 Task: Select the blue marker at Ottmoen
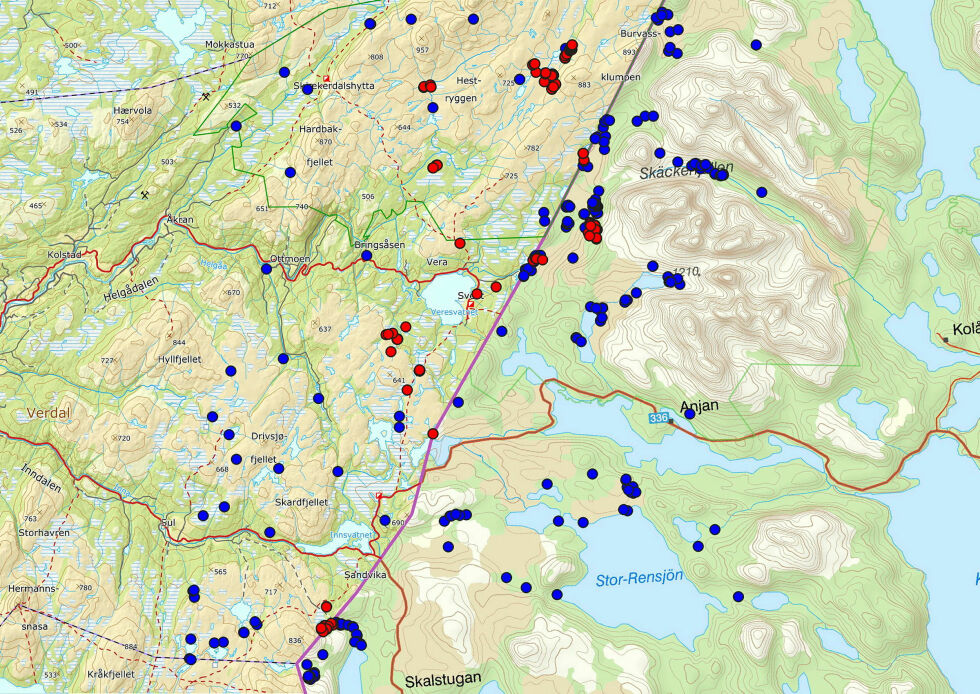coord(266,269)
